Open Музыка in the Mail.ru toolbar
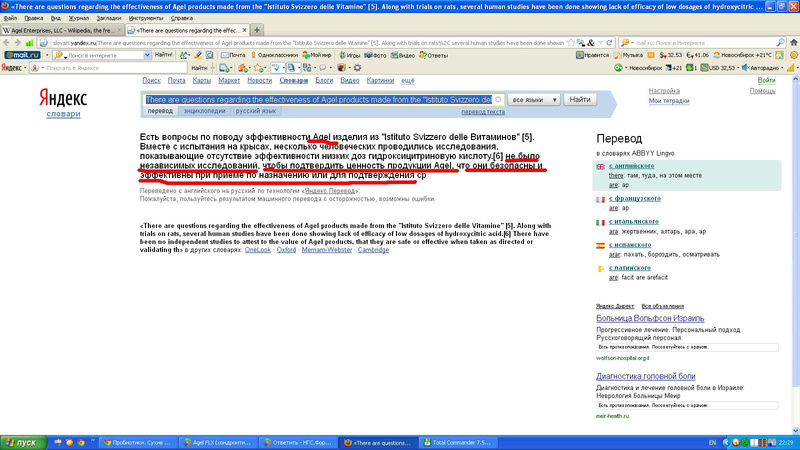 point(629,55)
